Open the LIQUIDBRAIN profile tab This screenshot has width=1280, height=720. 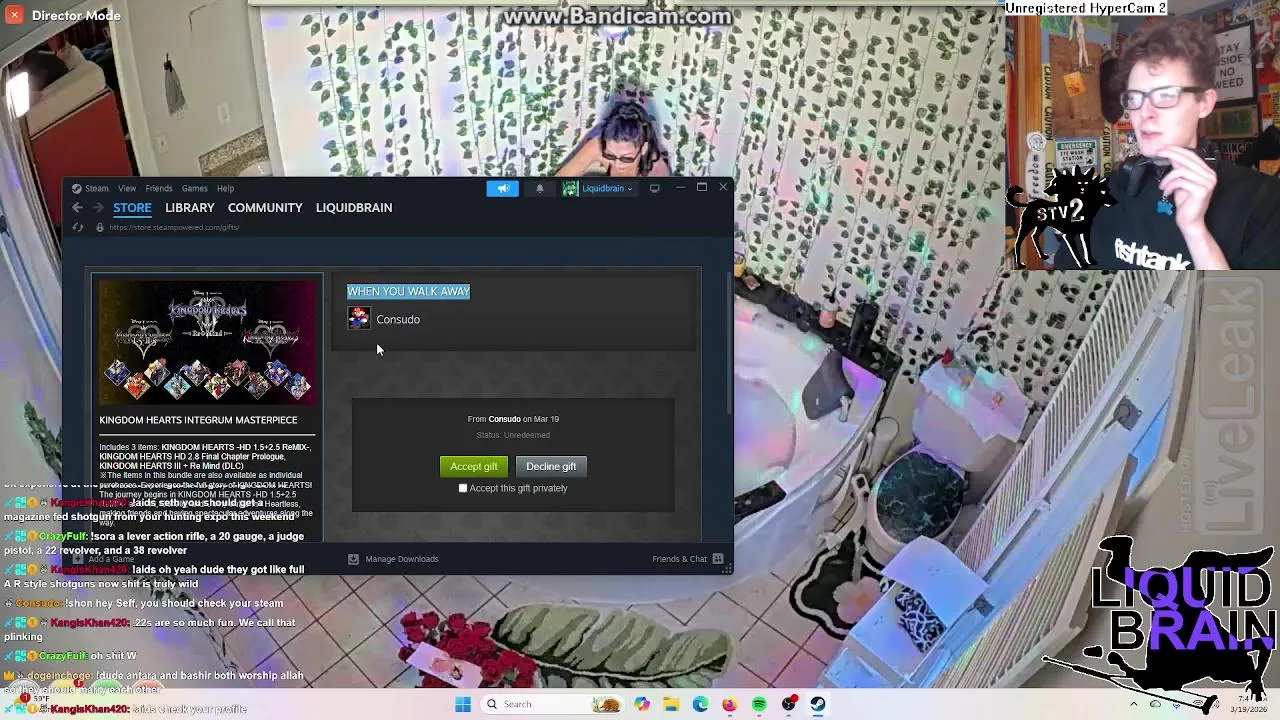(x=354, y=207)
